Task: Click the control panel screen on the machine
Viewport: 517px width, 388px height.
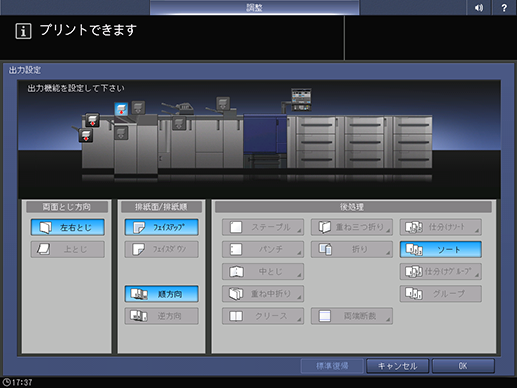Action: pos(301,99)
